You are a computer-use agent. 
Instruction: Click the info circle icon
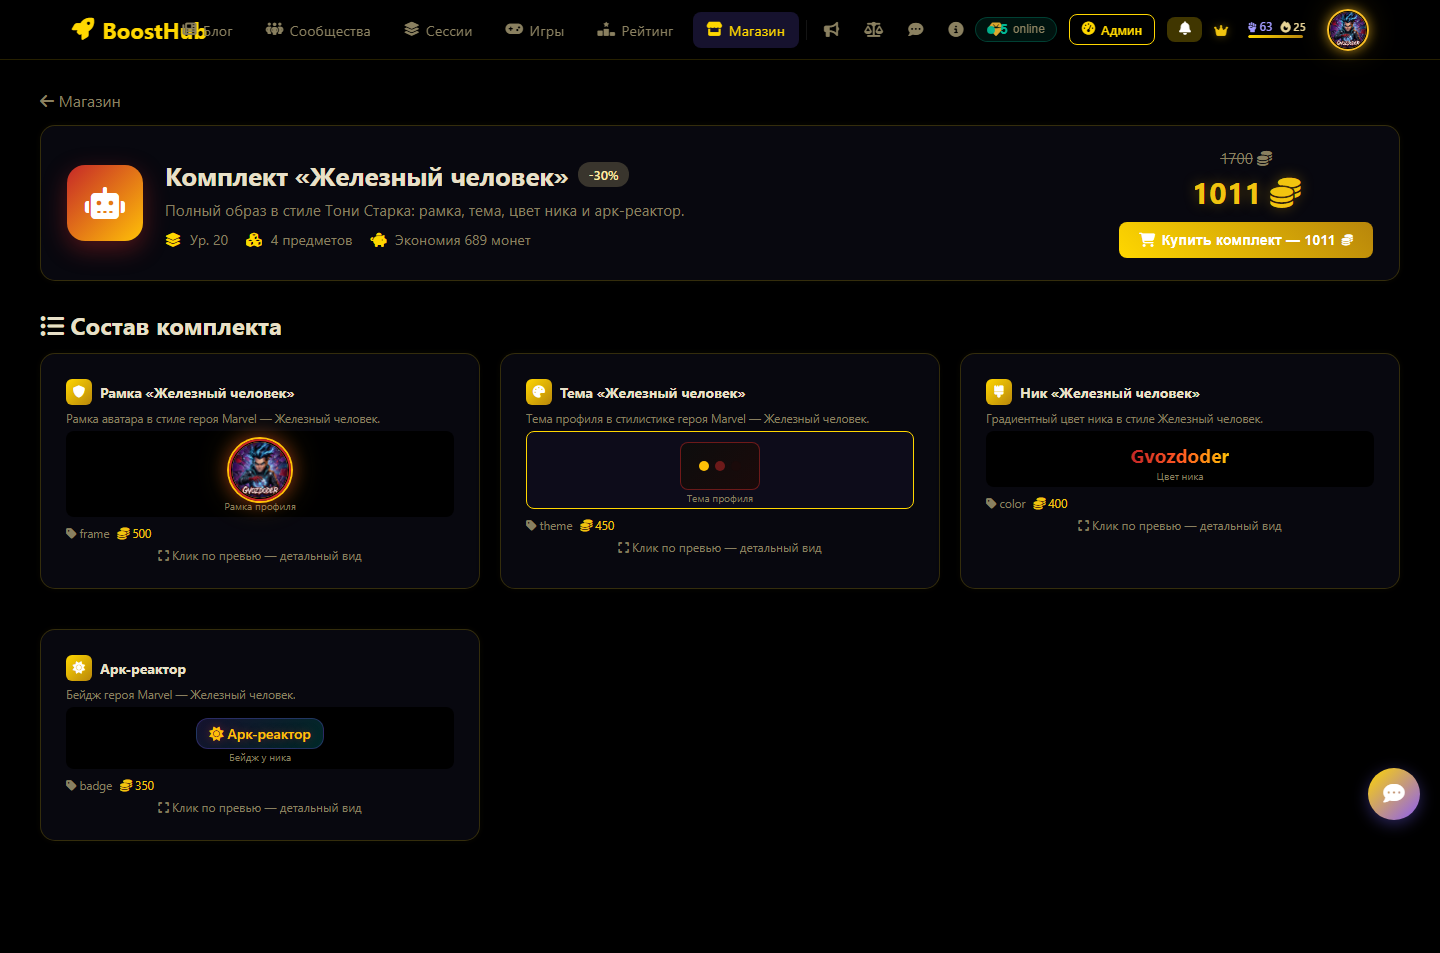click(x=956, y=30)
